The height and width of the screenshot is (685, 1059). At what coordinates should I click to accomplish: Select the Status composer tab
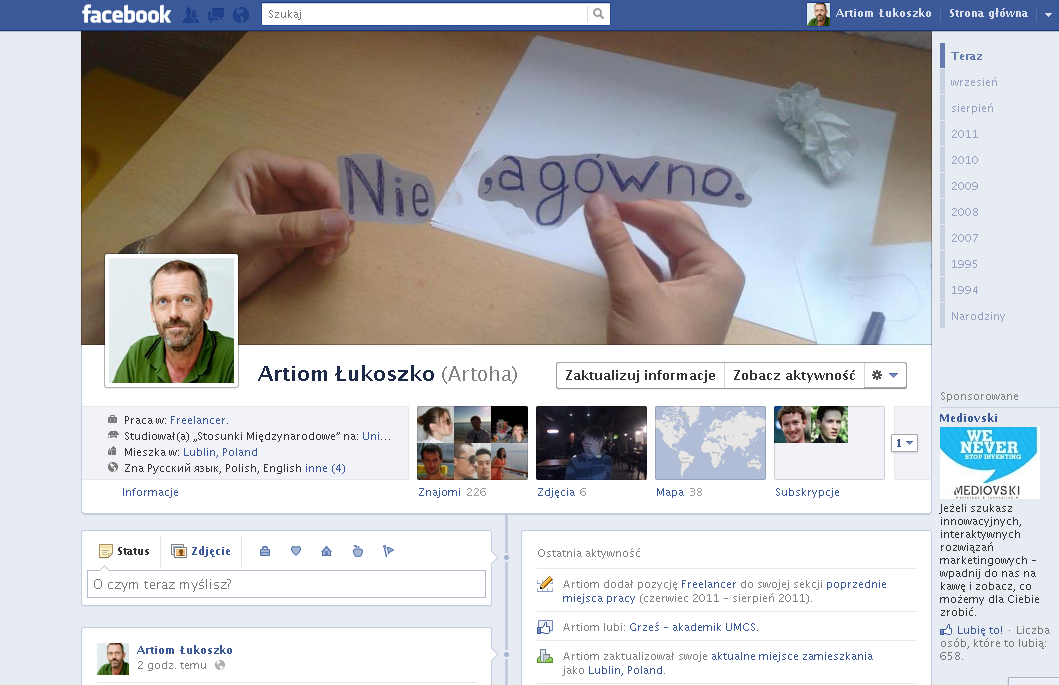[x=124, y=551]
